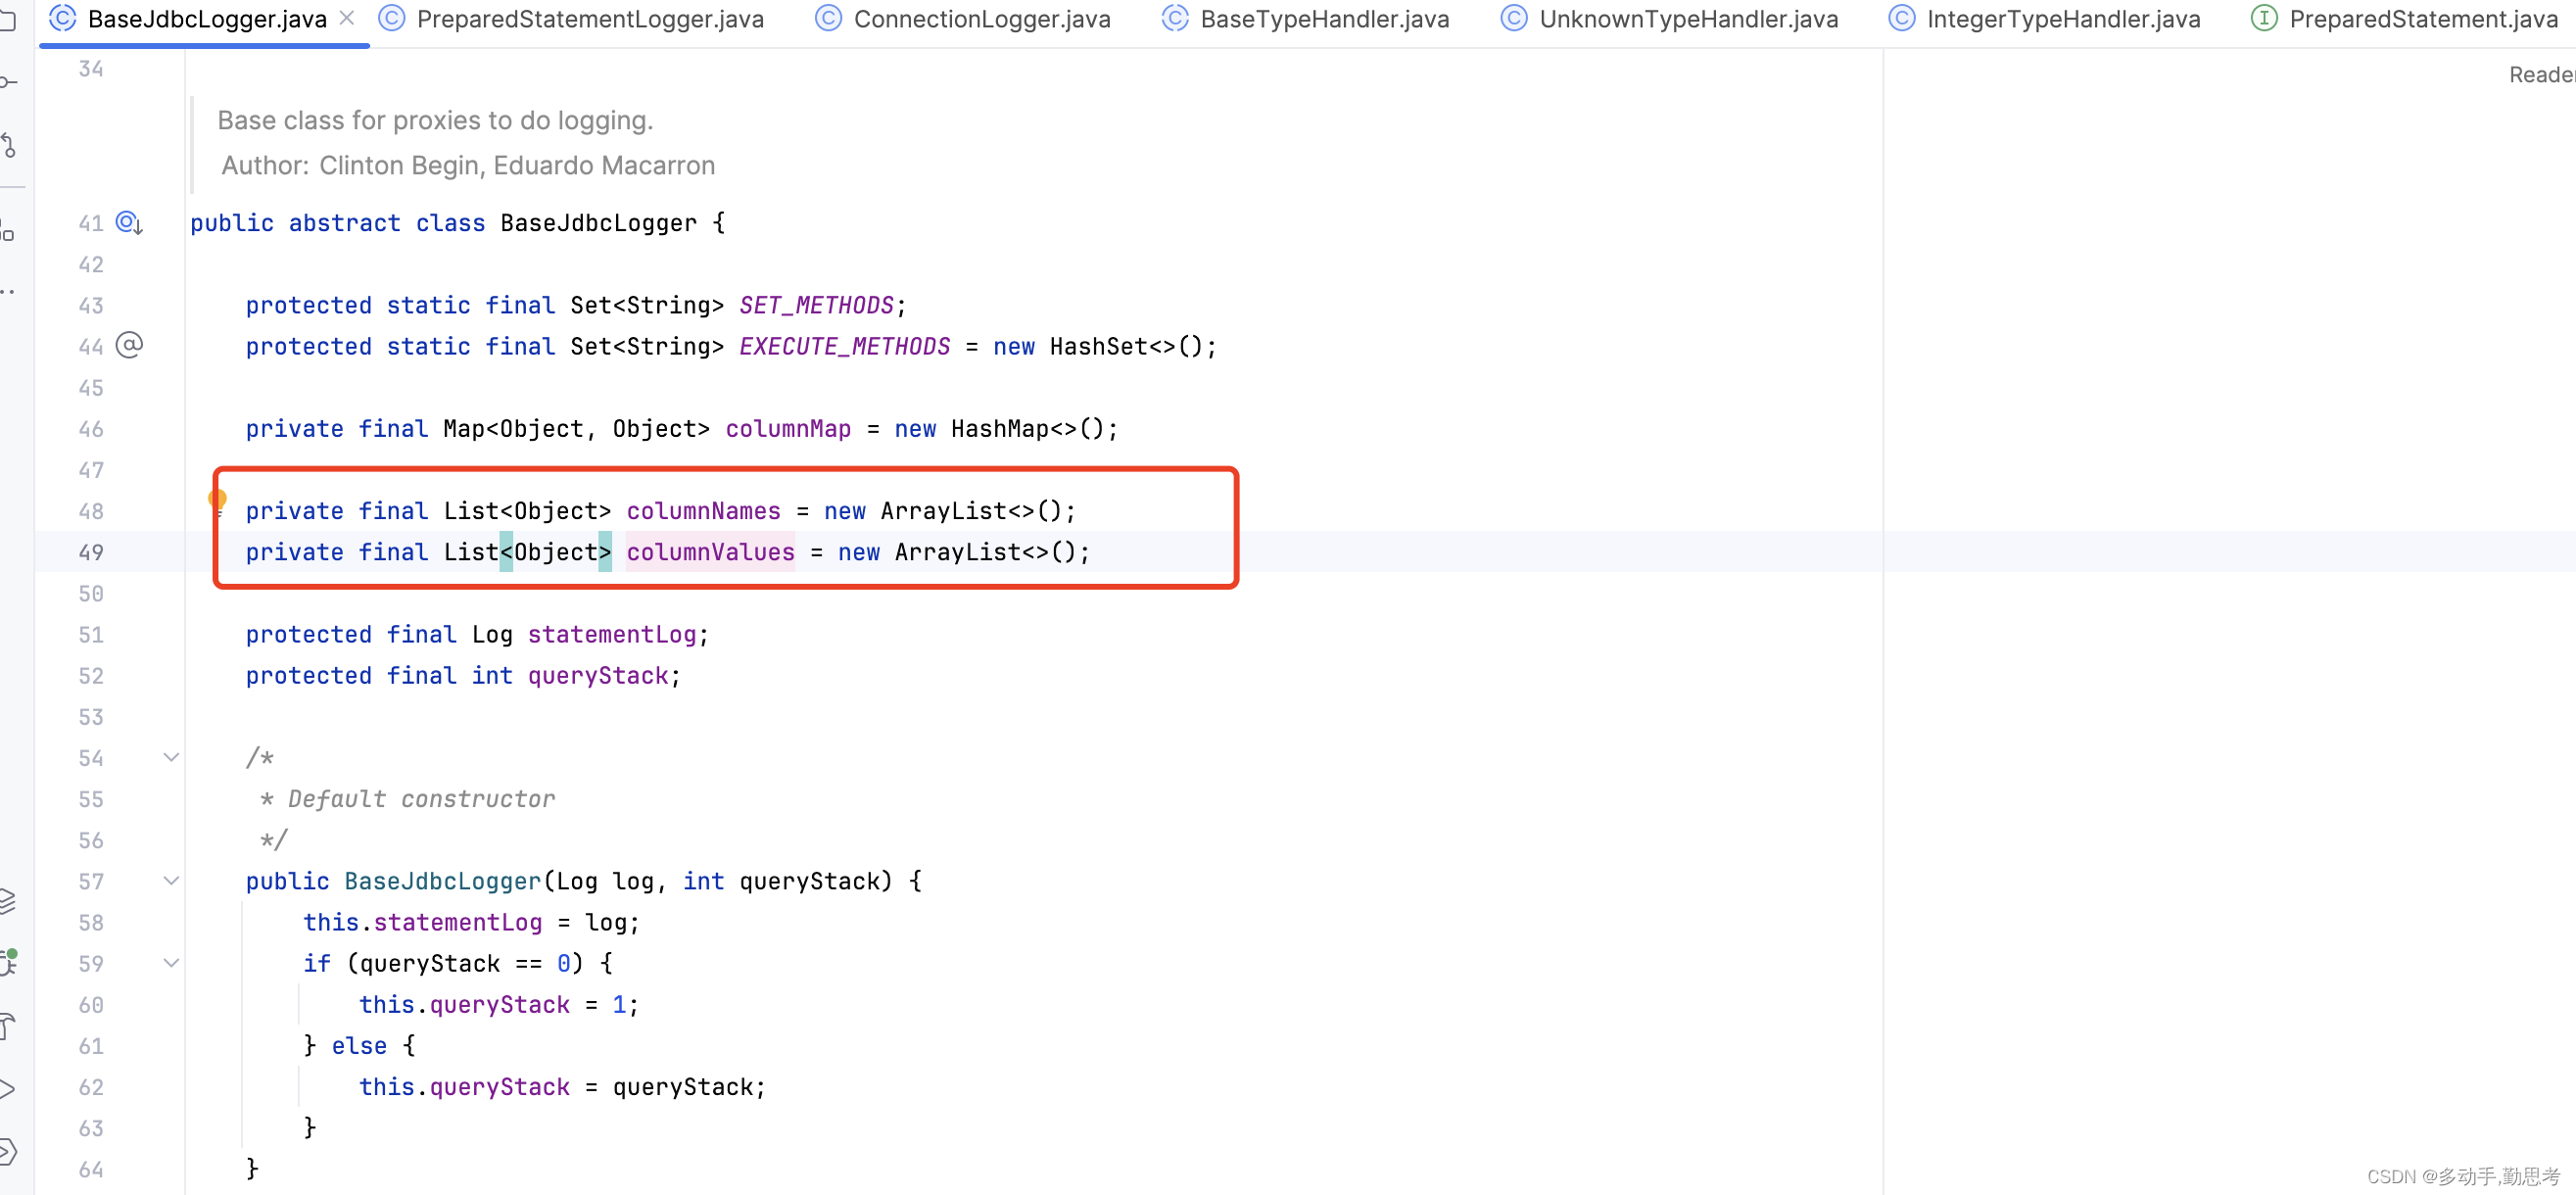Close the BaseJdbcLogger.java tab
Image resolution: width=2576 pixels, height=1195 pixels.
[x=347, y=18]
